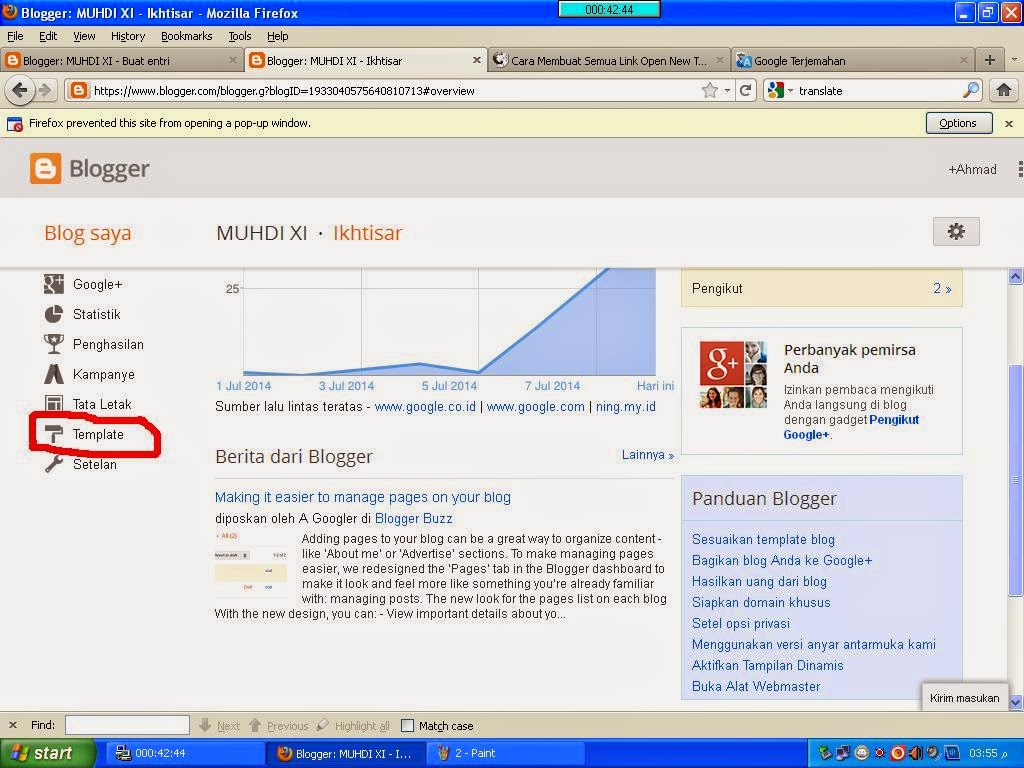Open the Edit menu
The image size is (1024, 768).
[48, 36]
